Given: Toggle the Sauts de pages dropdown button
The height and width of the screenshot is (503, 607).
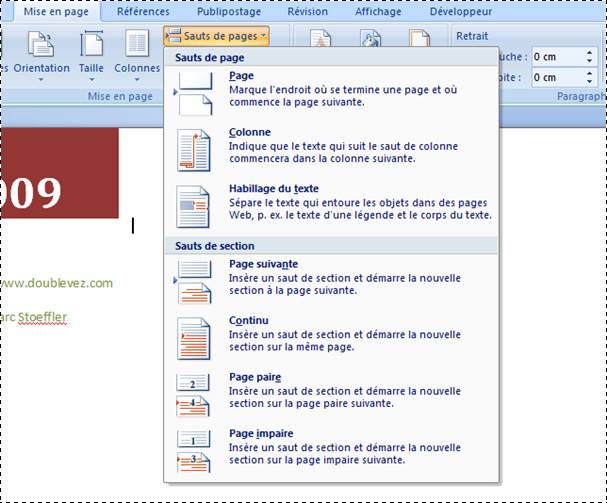Looking at the screenshot, I should click(216, 36).
